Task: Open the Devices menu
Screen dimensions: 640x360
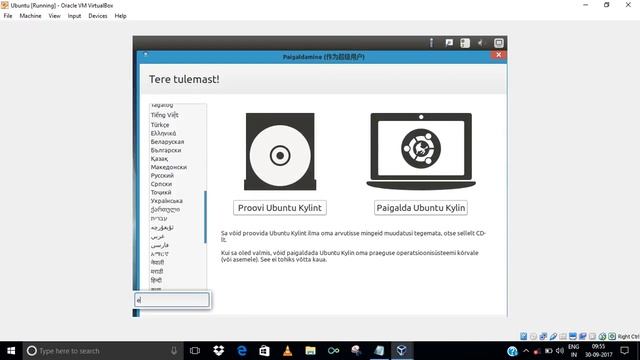Action: [98, 16]
